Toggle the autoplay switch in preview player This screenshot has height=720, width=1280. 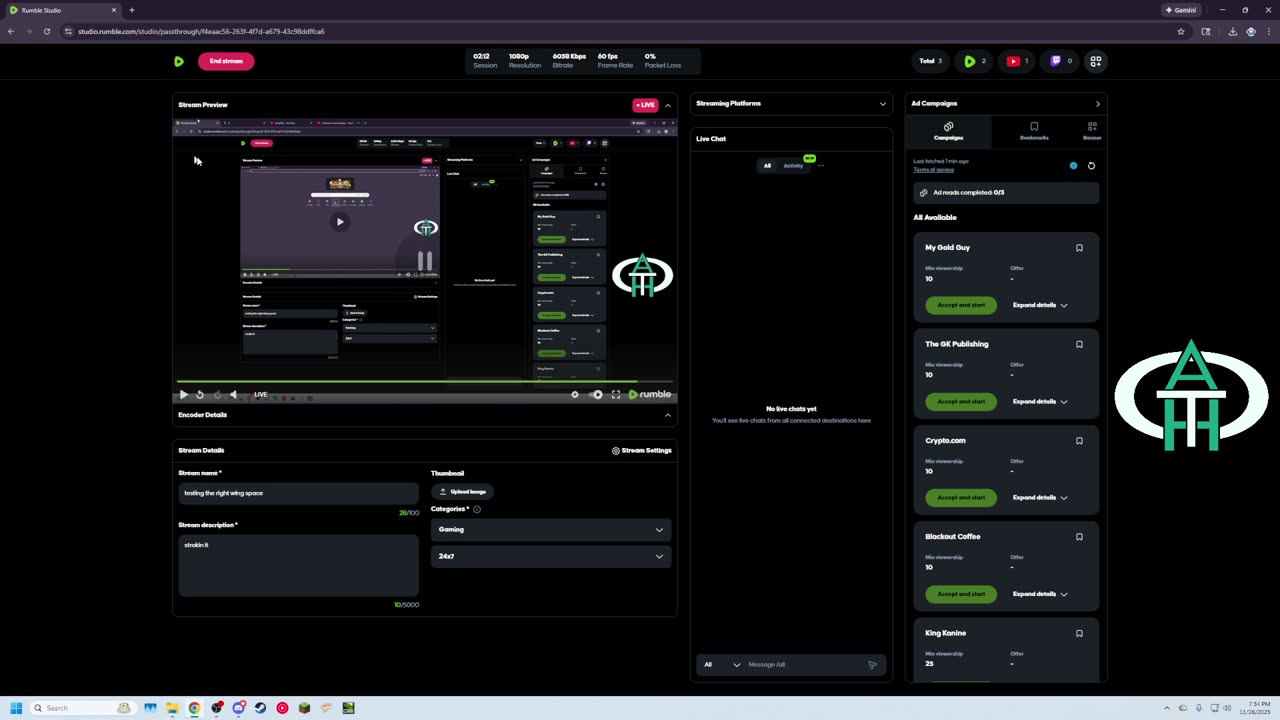tap(597, 395)
